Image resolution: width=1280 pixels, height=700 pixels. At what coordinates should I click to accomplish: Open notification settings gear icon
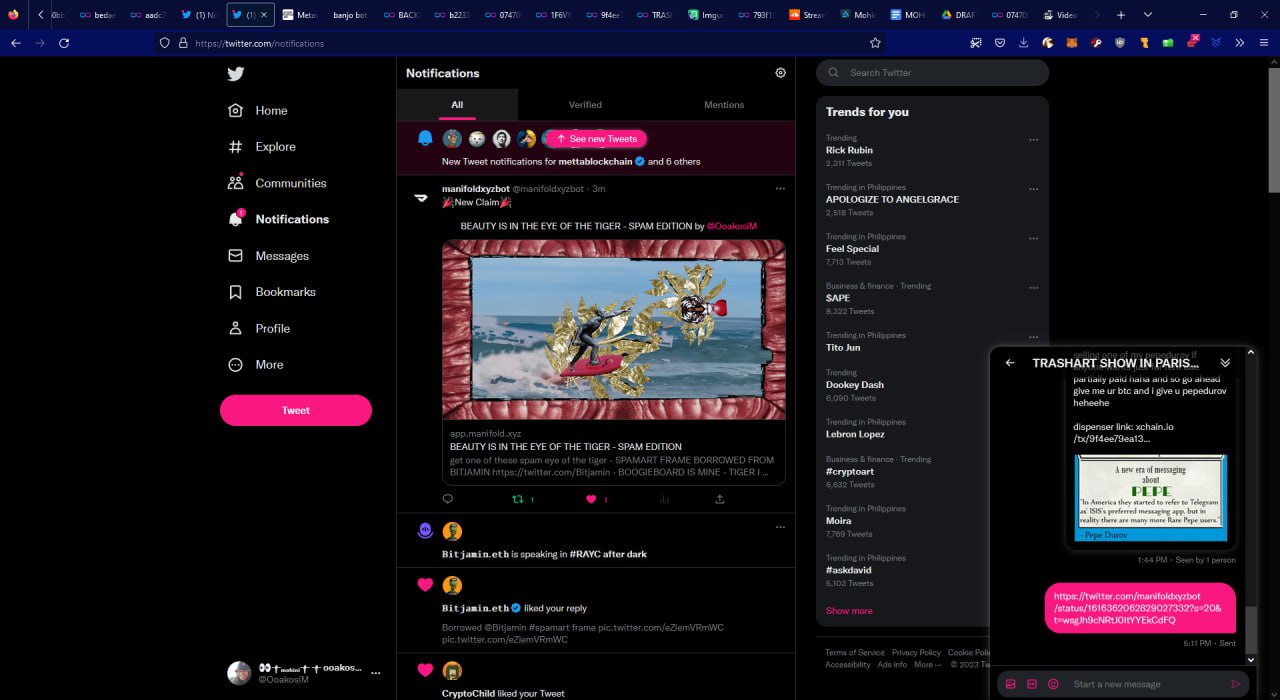780,73
